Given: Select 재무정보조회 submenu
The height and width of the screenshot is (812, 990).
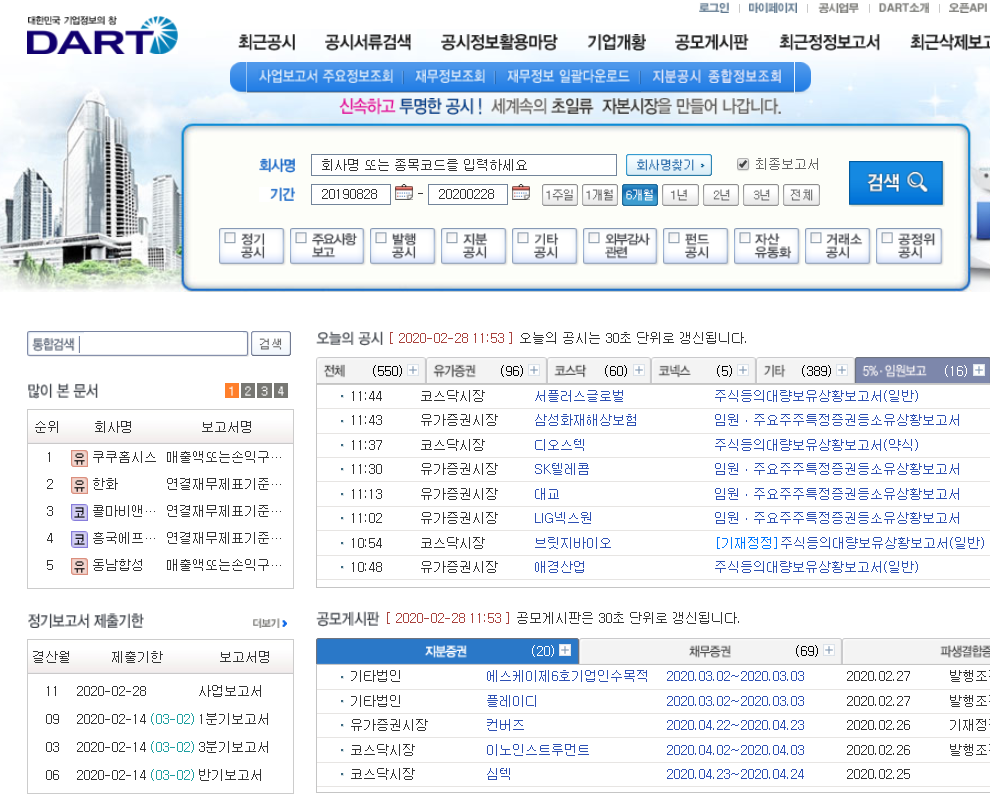Looking at the screenshot, I should 450,76.
